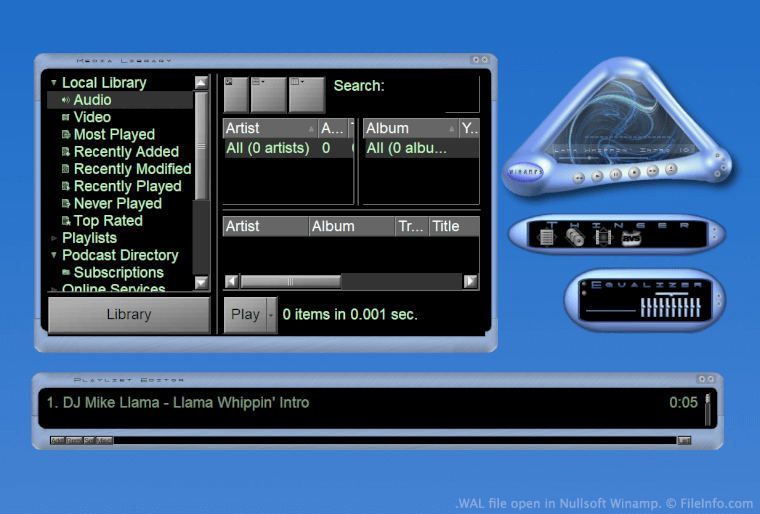Click the Library button
Viewport: 760px width, 514px height.
click(x=129, y=314)
